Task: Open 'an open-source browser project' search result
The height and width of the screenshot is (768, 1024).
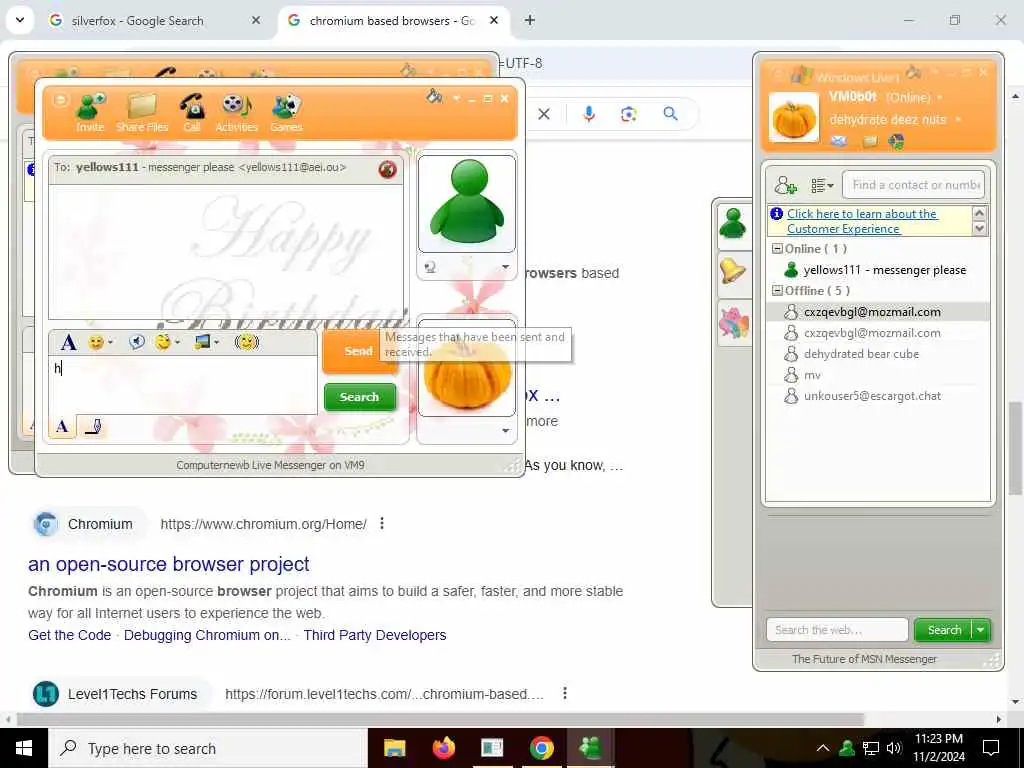Action: (x=168, y=564)
